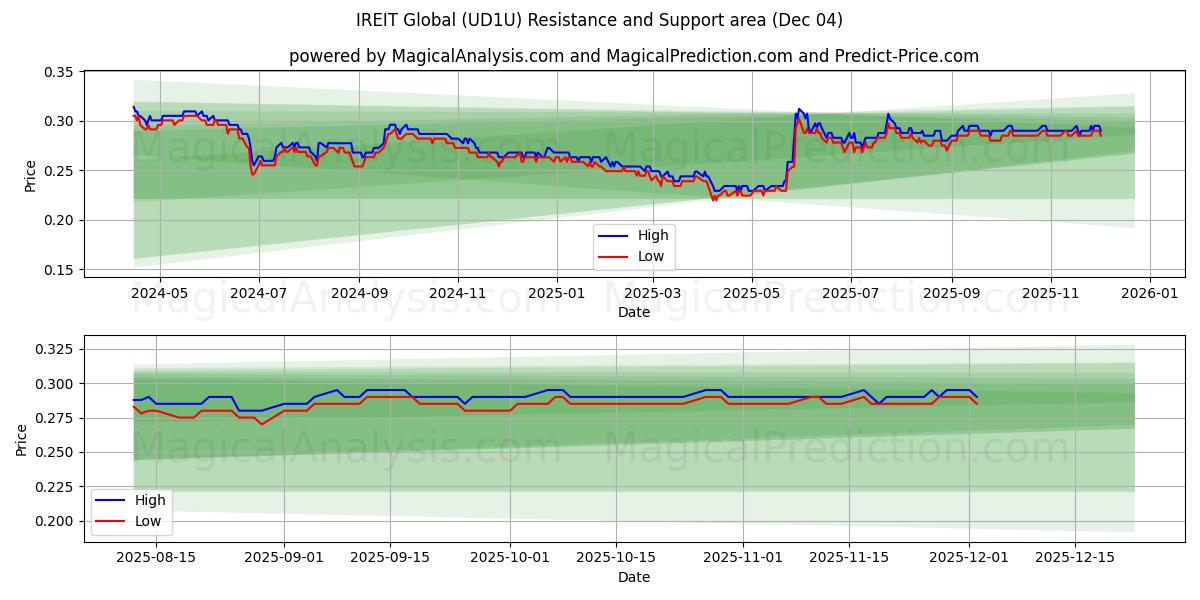Click the 2025-03 date label to expand details
1200x600 pixels.
(655, 292)
